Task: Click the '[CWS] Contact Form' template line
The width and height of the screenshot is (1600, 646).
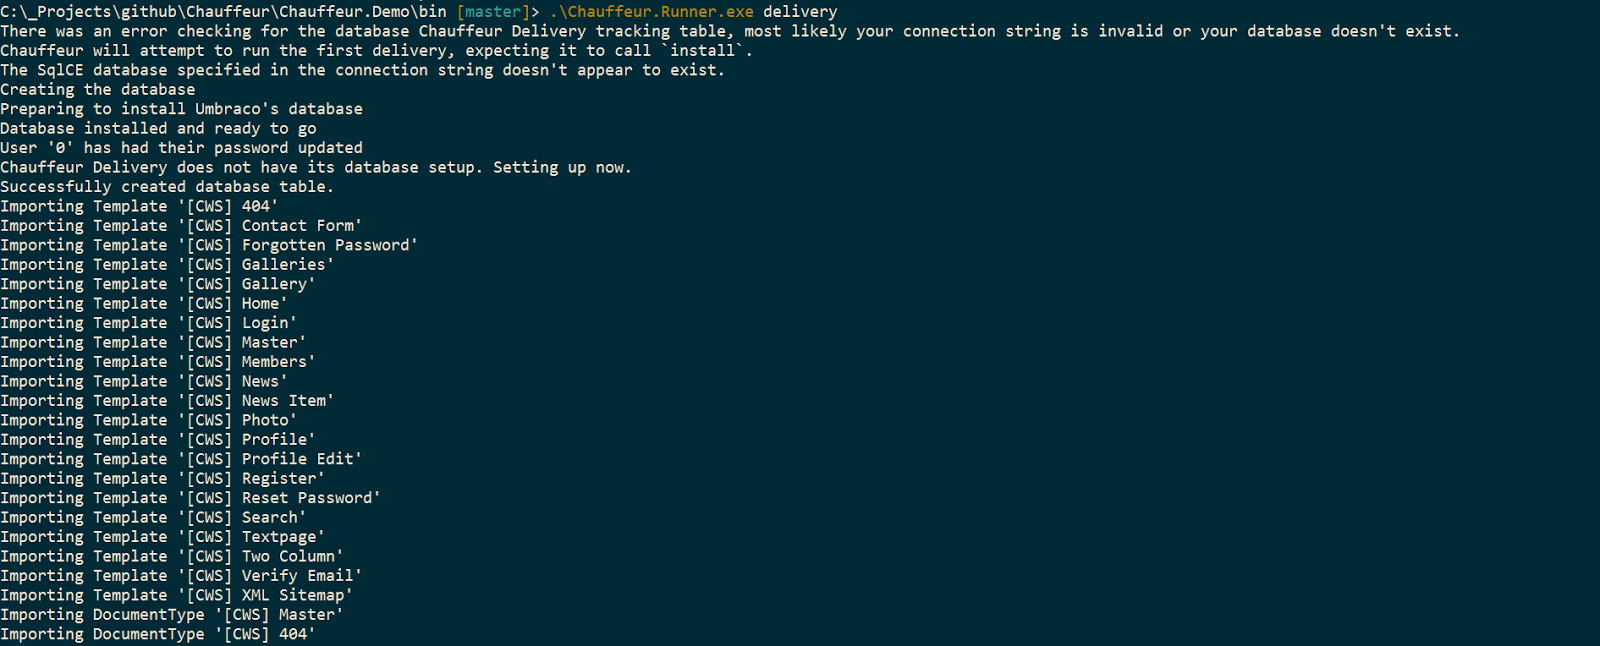Action: click(x=181, y=226)
